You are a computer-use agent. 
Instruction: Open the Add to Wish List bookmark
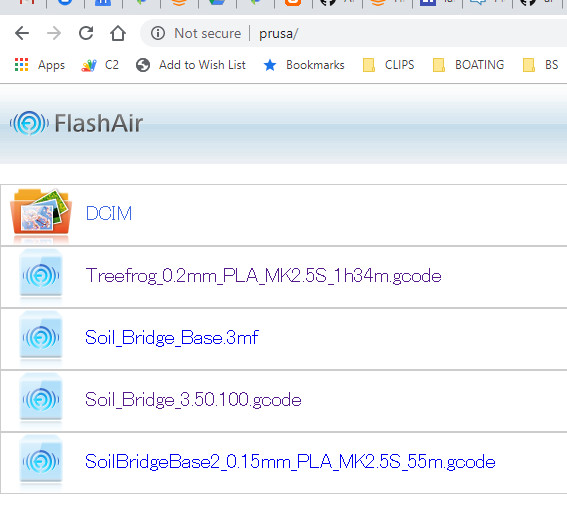point(191,65)
